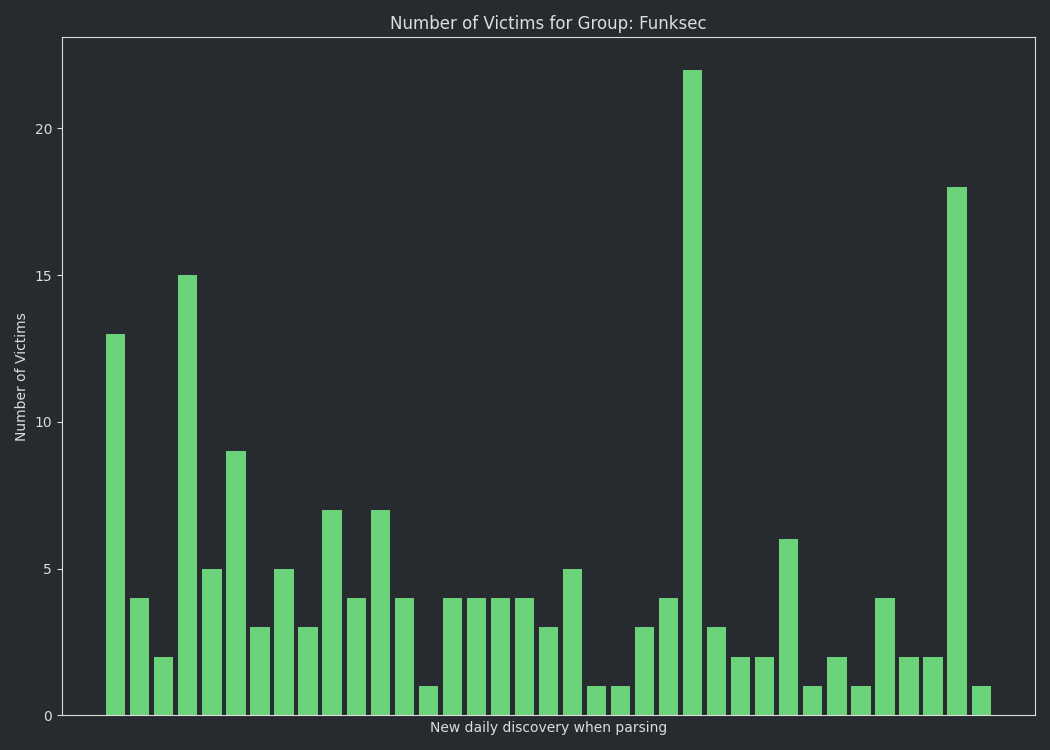This screenshot has height=750, width=1050.
Task: Click the y-axis tick label 10
Action: click(44, 423)
